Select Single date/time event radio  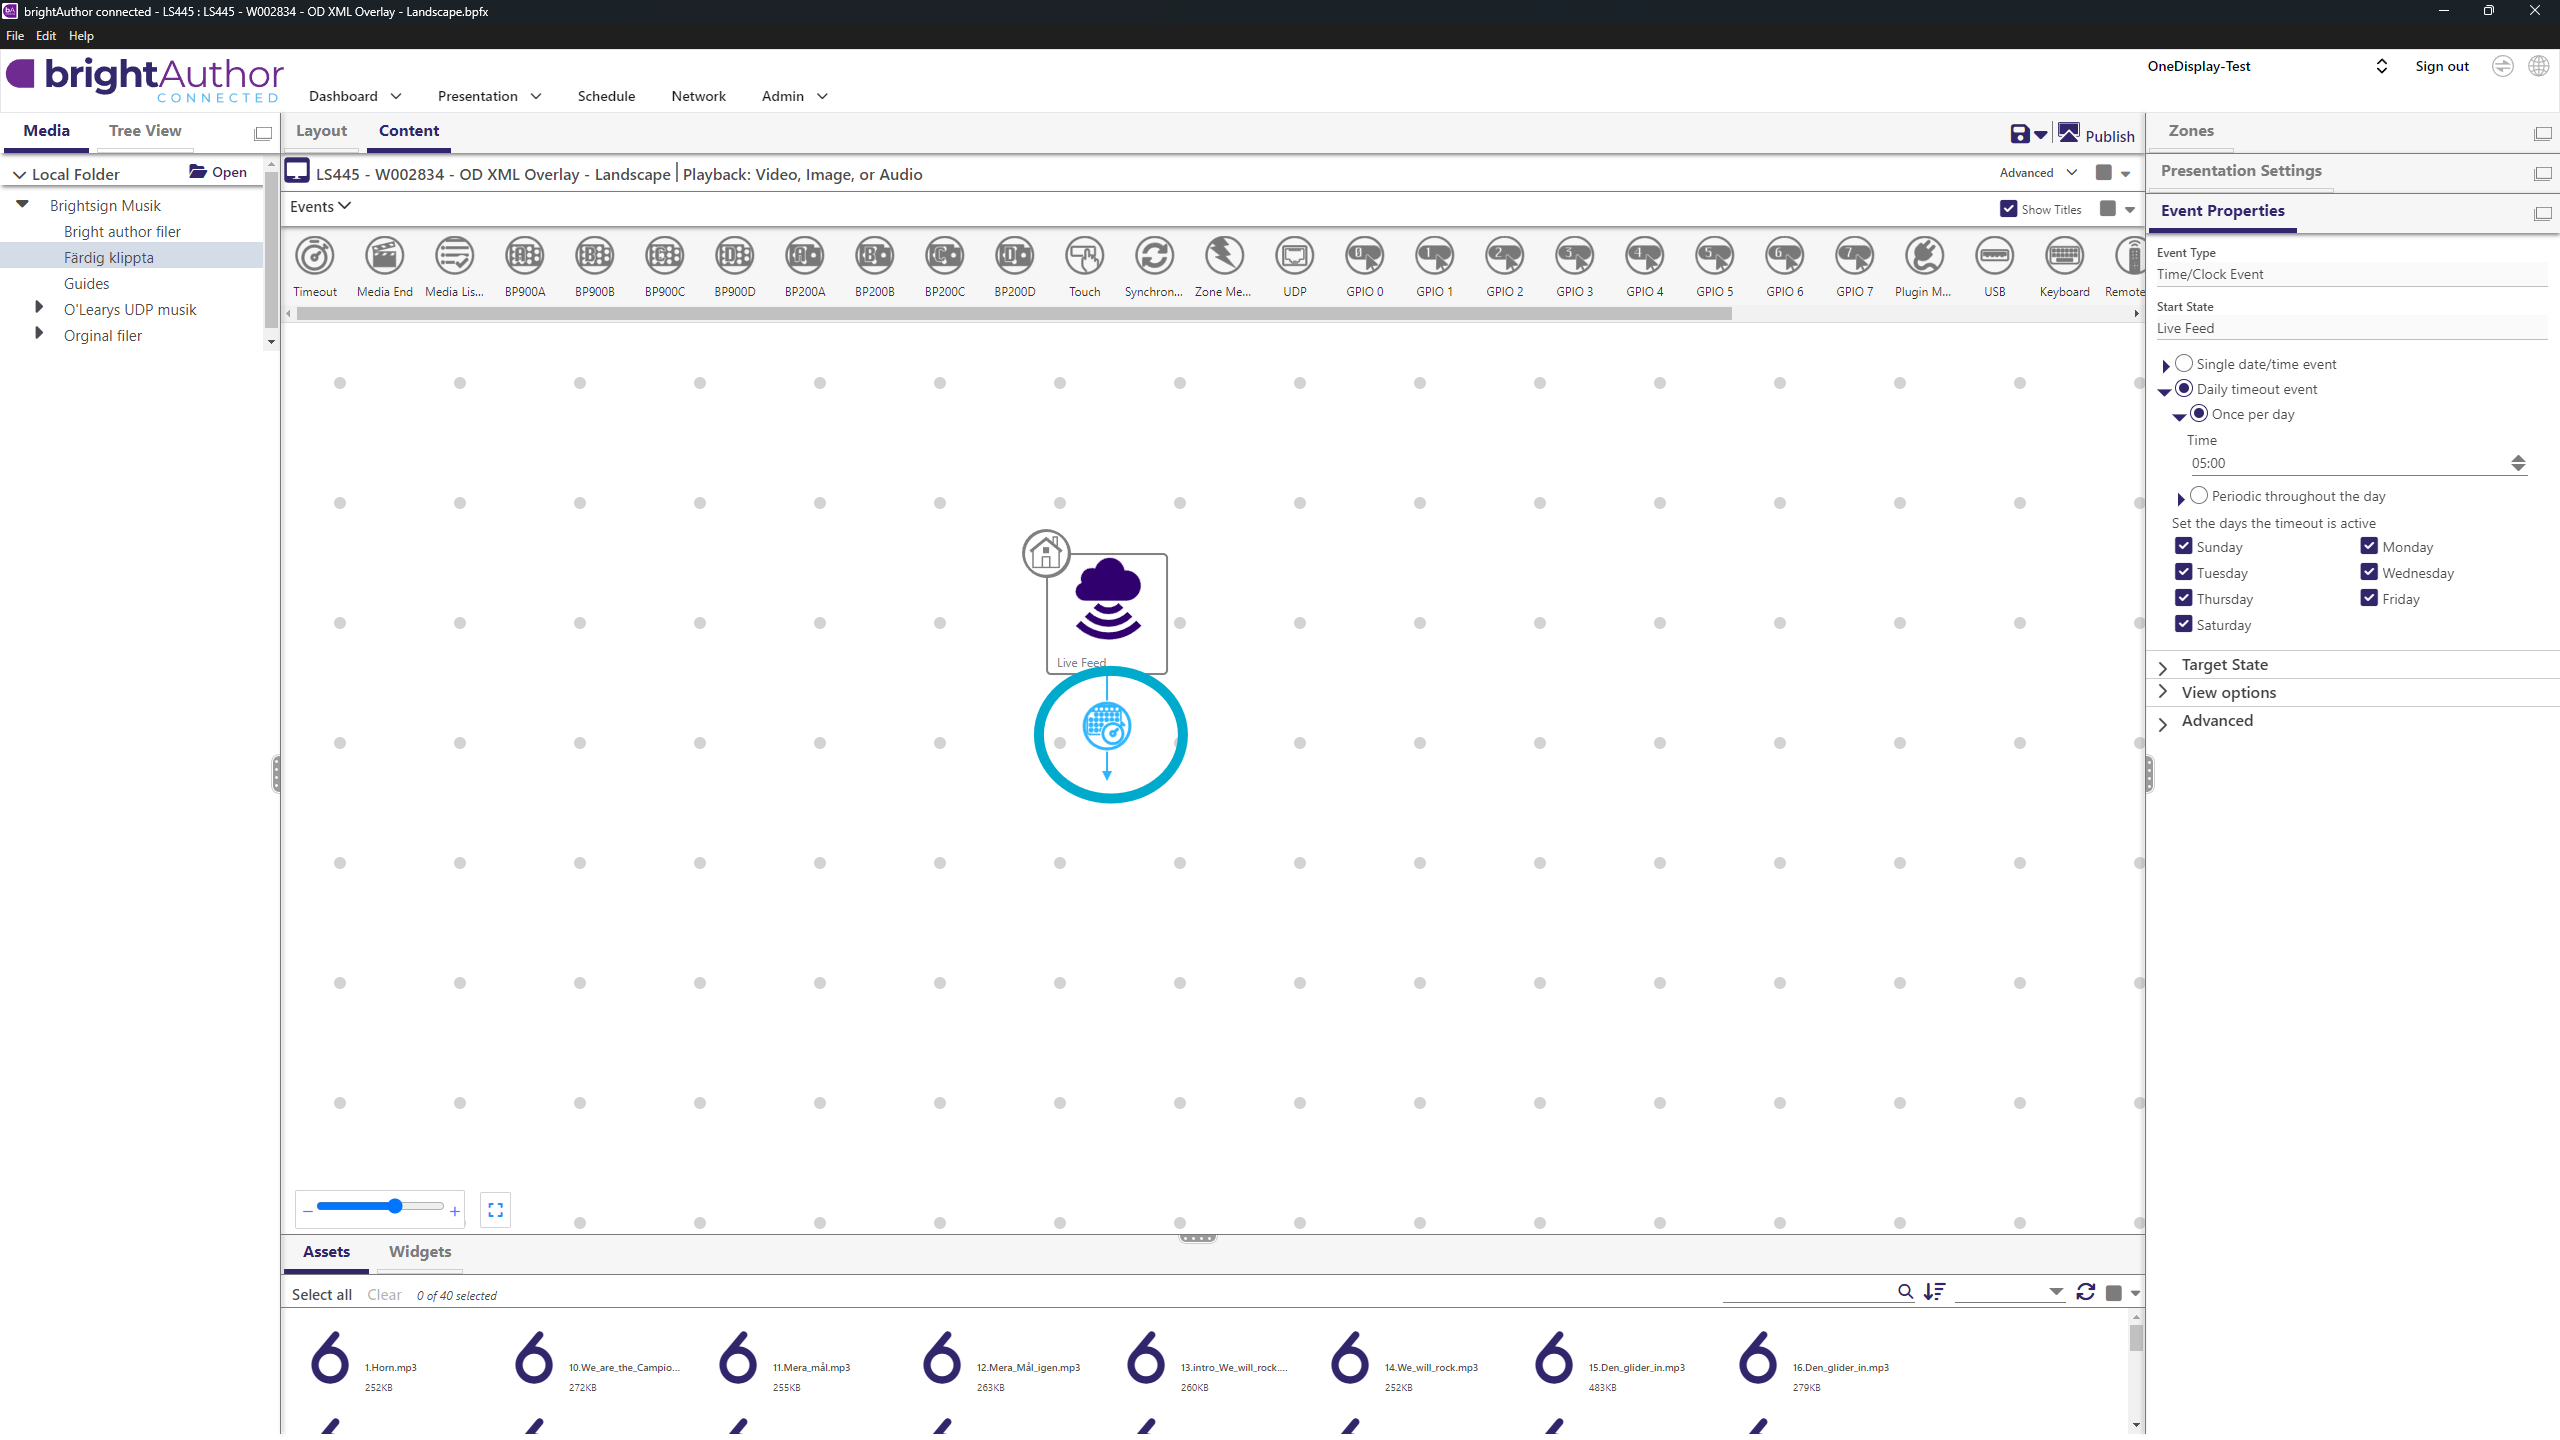2185,364
